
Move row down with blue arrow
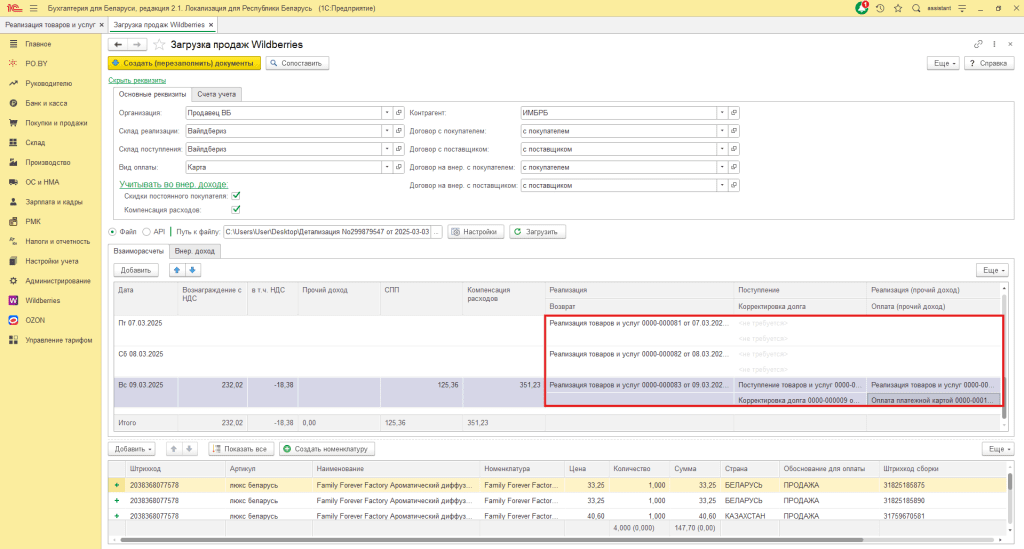193,270
